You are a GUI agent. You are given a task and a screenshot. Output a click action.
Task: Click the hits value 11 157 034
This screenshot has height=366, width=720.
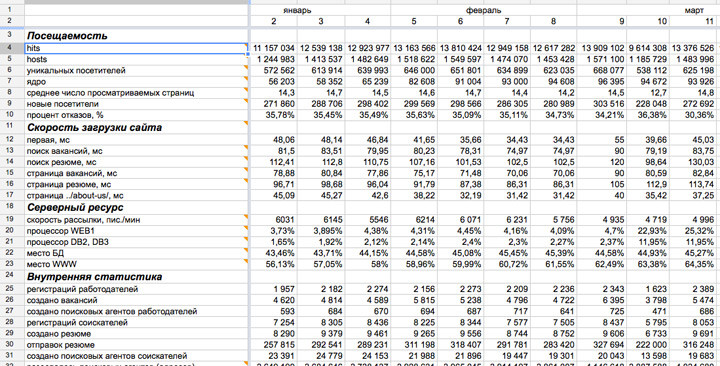274,48
